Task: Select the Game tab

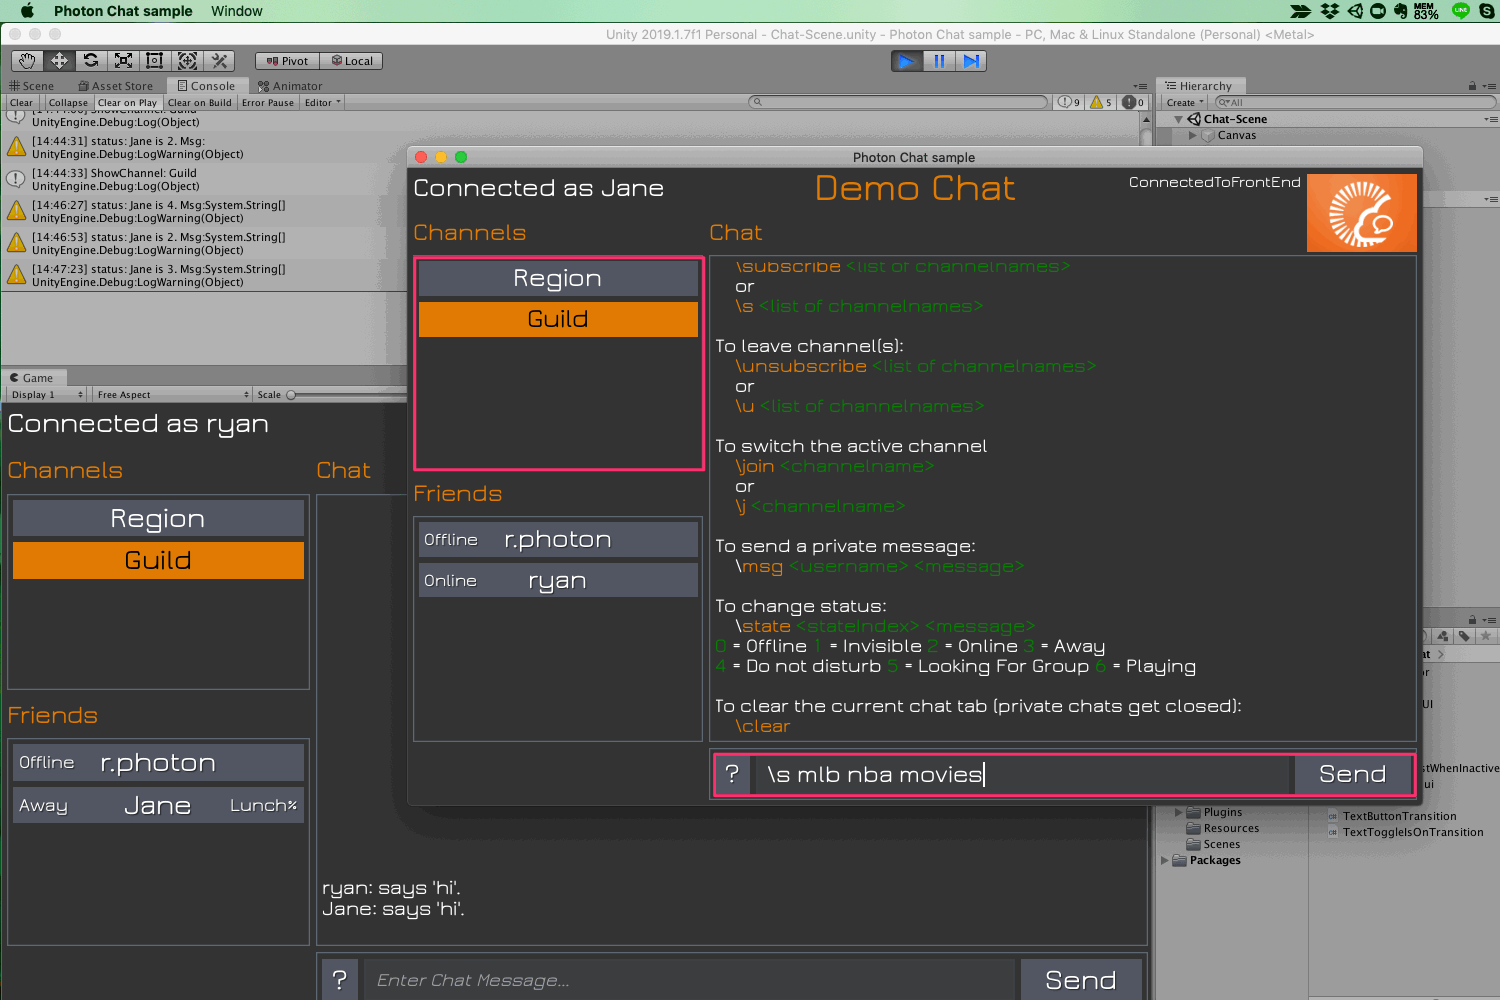Action: pyautogui.click(x=33, y=378)
